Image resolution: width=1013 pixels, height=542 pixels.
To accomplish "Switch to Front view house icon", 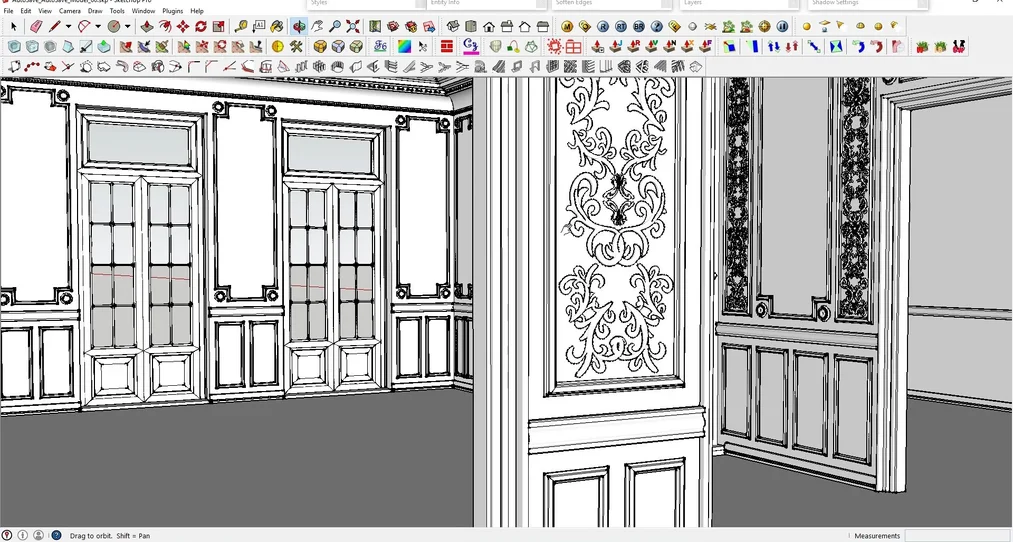I will coord(489,26).
